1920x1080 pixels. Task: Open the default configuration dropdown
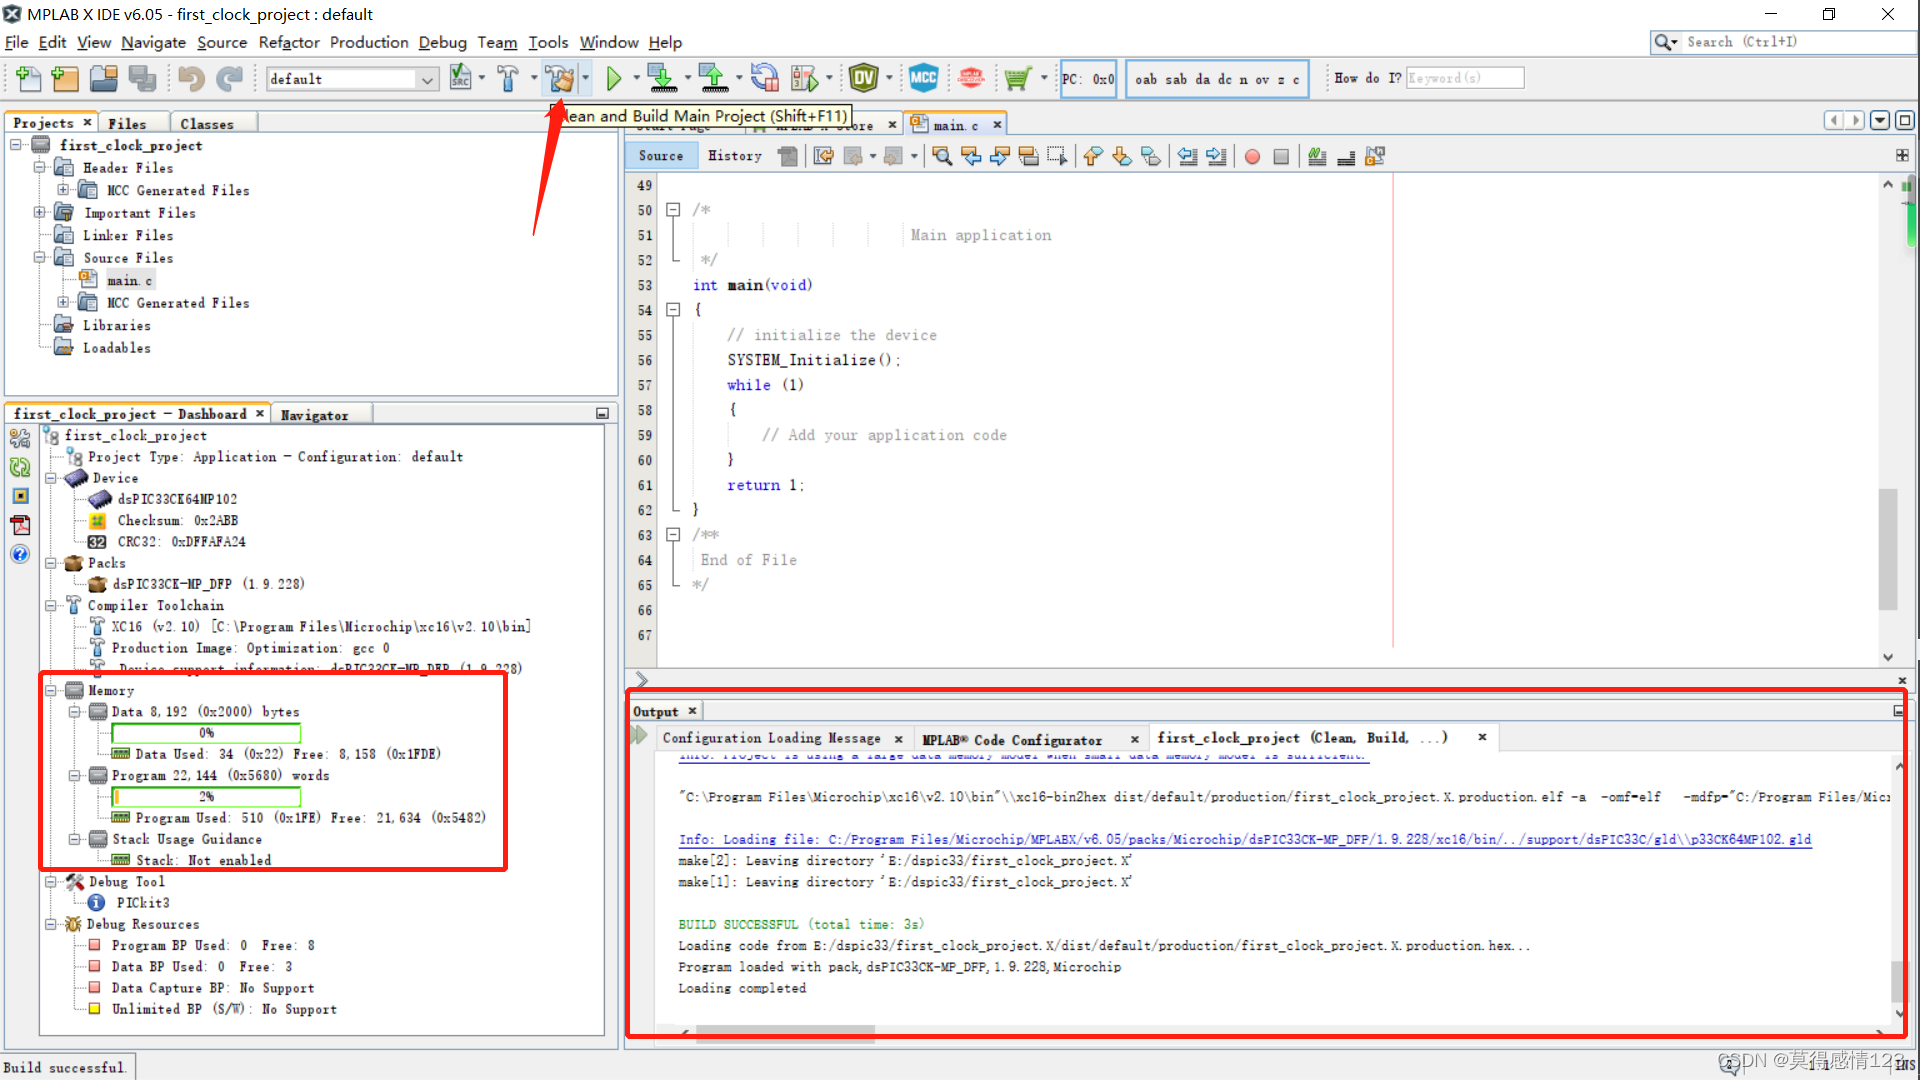click(427, 79)
